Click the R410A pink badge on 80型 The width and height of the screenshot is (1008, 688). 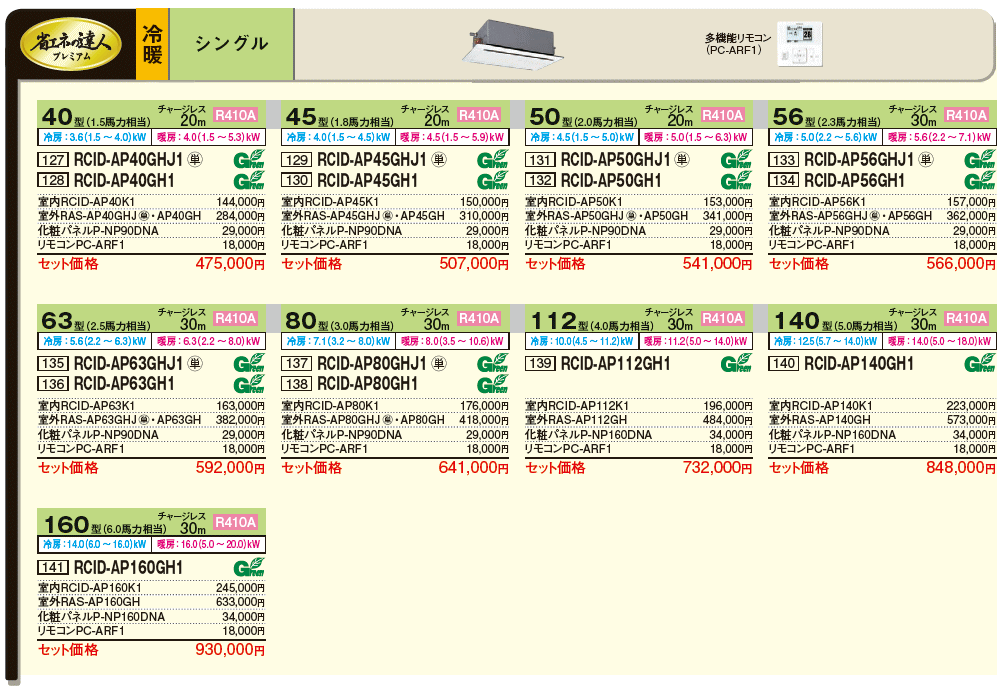coord(479,318)
